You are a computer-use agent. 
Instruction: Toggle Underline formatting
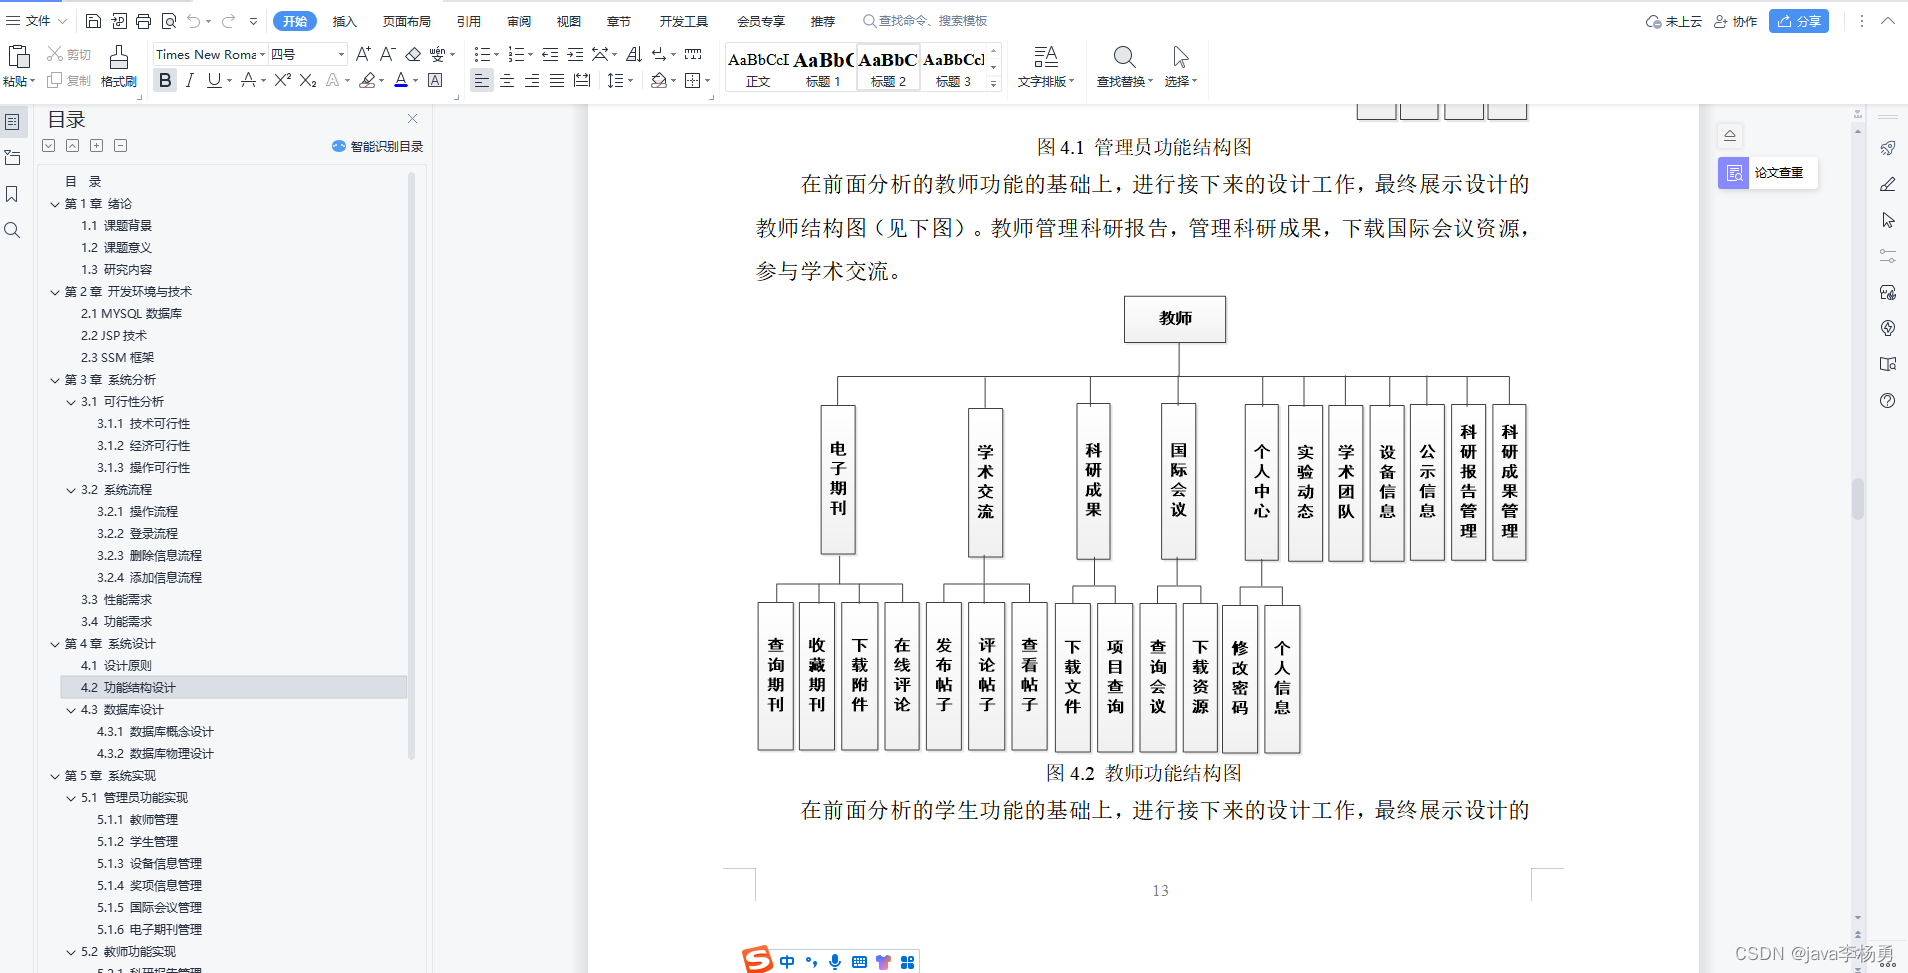click(x=213, y=80)
